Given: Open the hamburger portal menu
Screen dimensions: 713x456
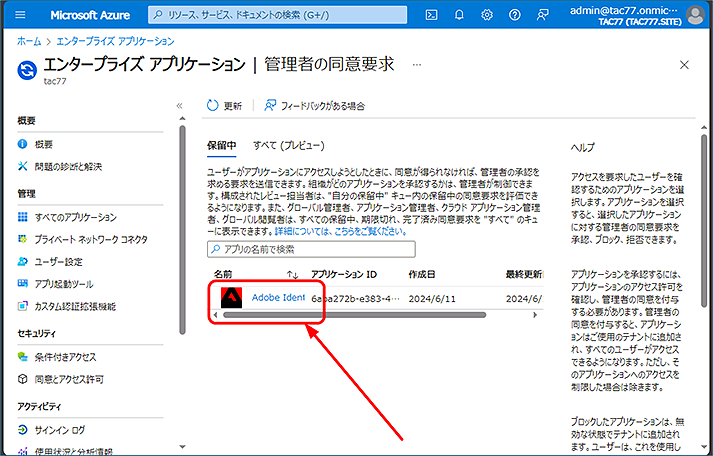Looking at the screenshot, I should click(x=20, y=15).
